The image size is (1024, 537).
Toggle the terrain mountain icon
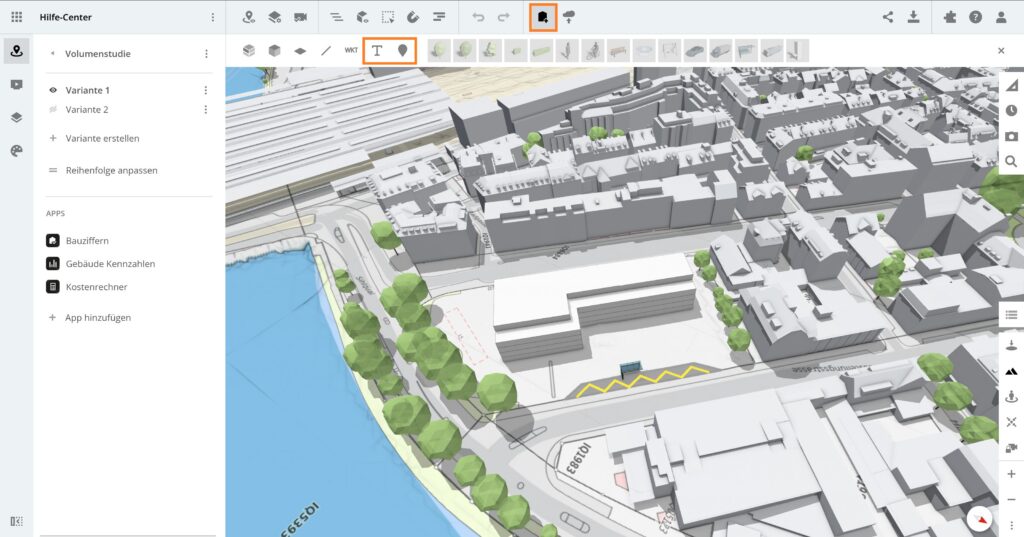pyautogui.click(x=1011, y=371)
